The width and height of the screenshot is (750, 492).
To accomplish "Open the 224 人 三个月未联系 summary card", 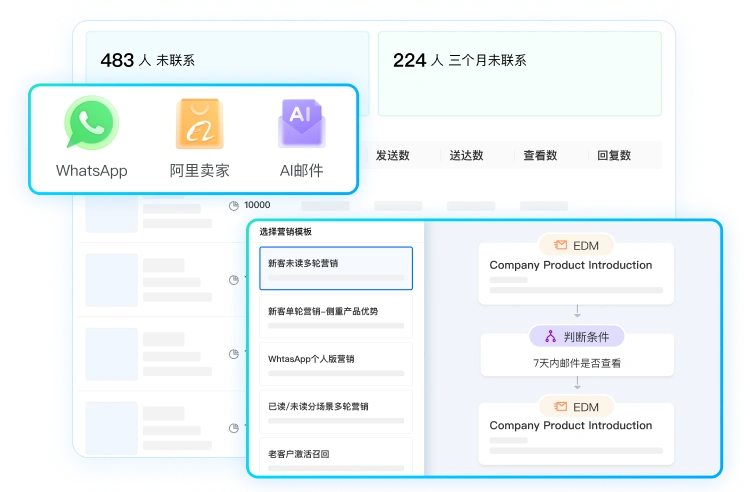I will [520, 74].
